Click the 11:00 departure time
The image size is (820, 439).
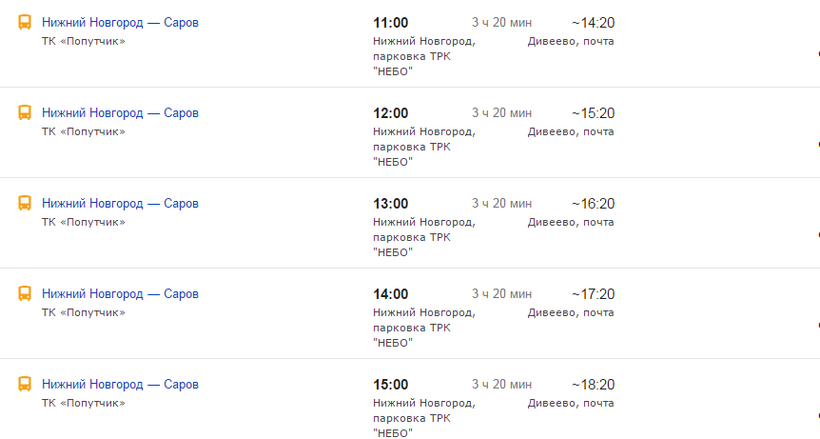tap(390, 22)
